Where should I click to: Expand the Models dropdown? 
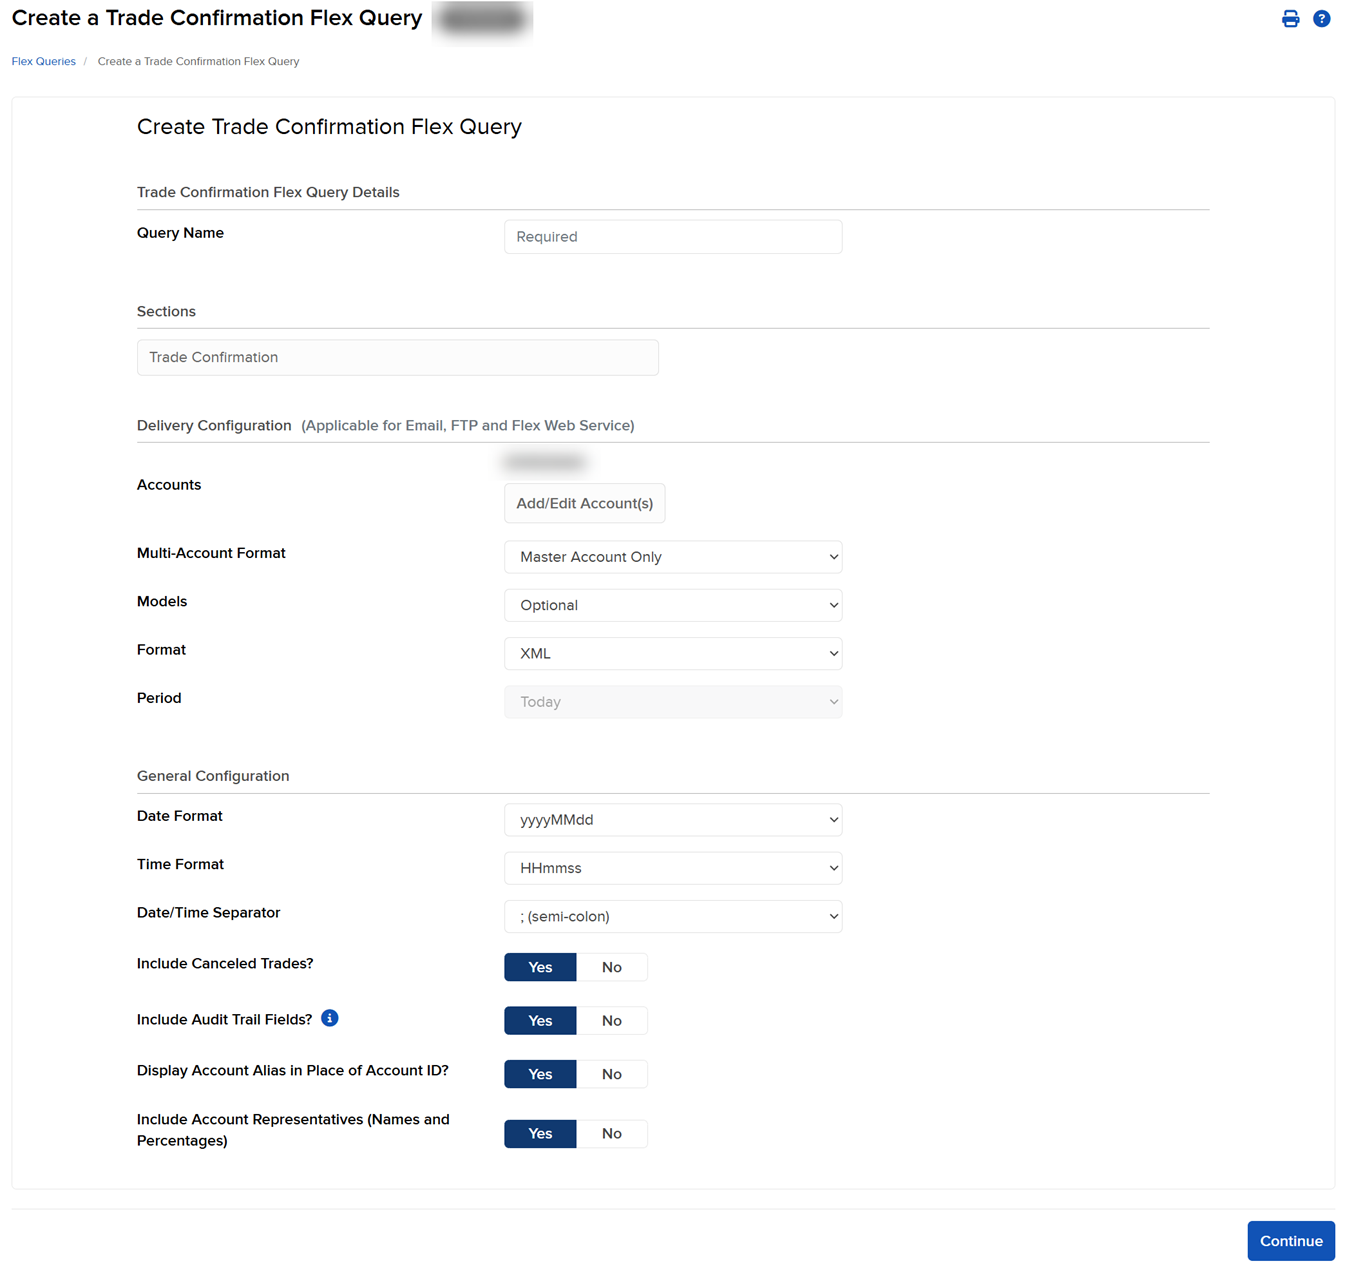click(672, 605)
